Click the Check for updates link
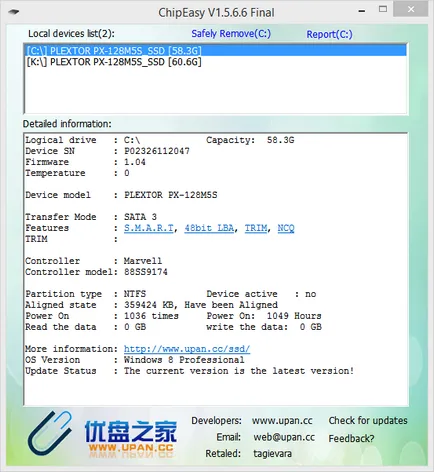 368,421
